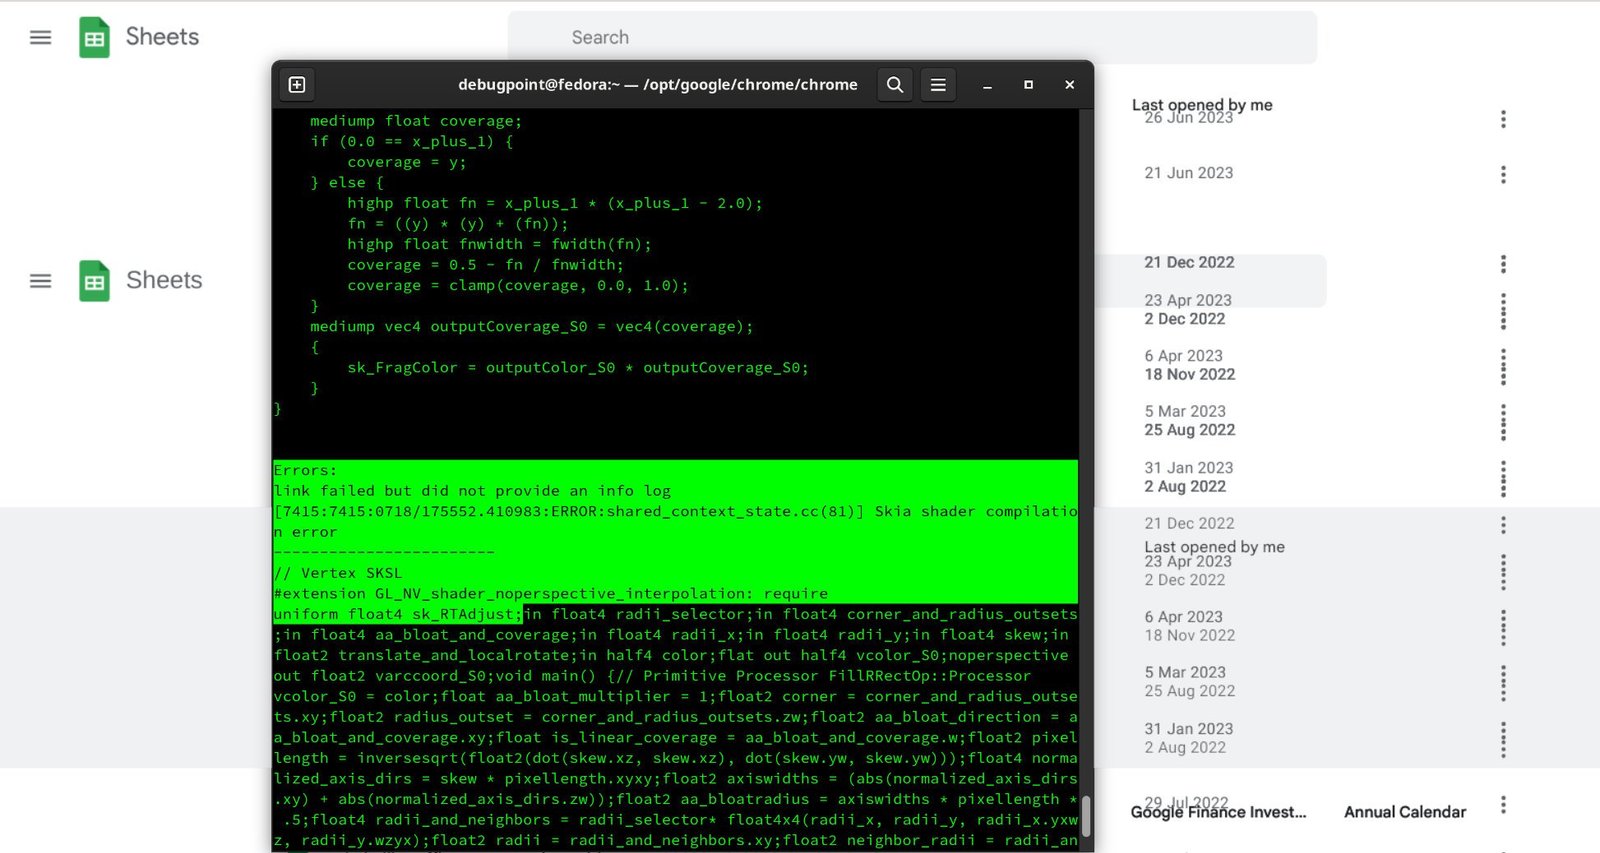Click the lower 'Sheets' title text
Screen dimensions: 1600x853
click(164, 280)
